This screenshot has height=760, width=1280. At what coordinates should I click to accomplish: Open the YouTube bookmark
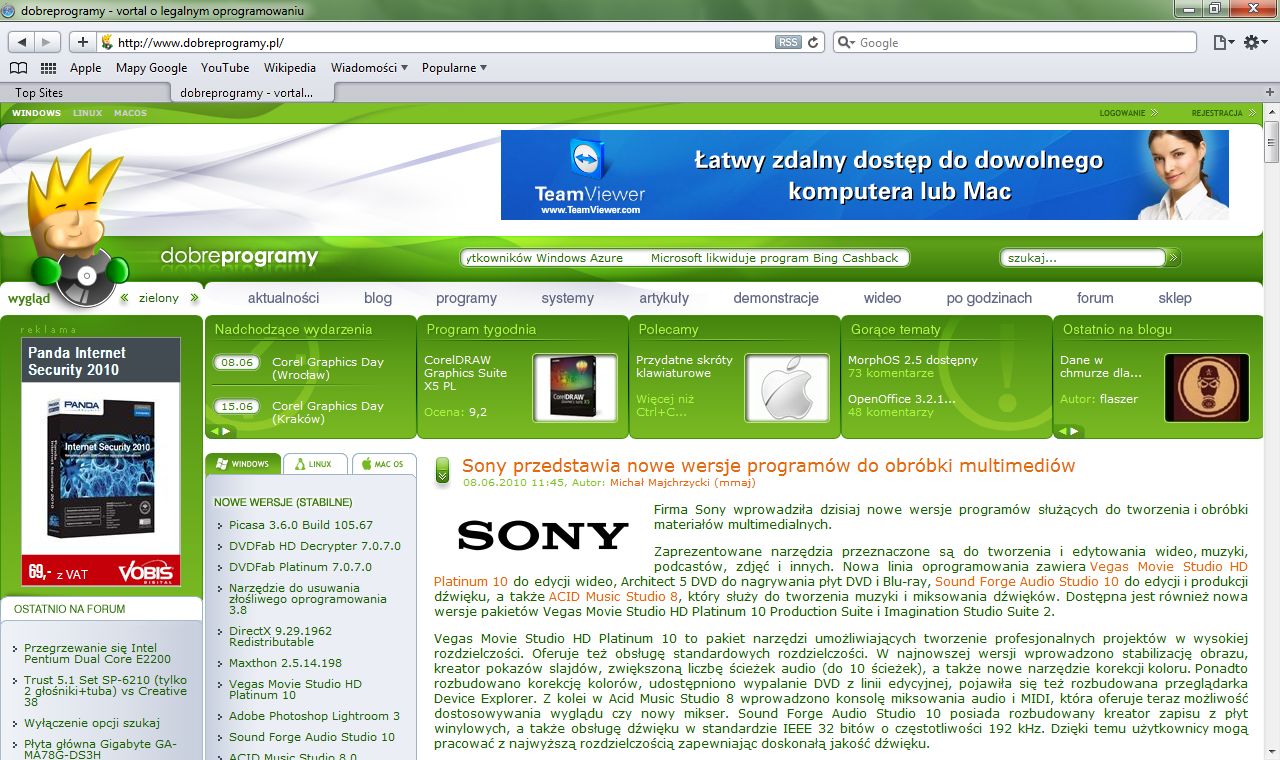225,68
